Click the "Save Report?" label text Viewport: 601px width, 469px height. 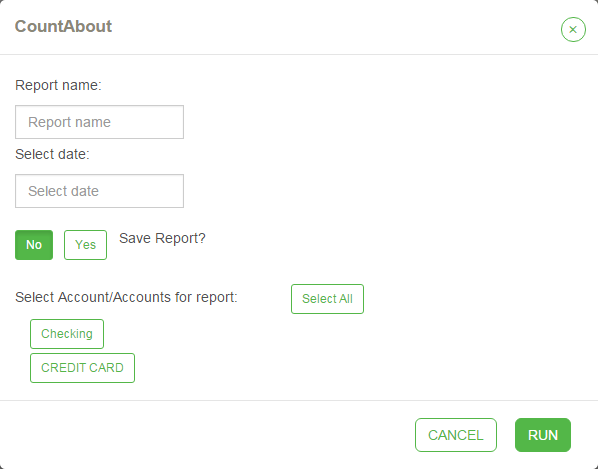coord(162,238)
